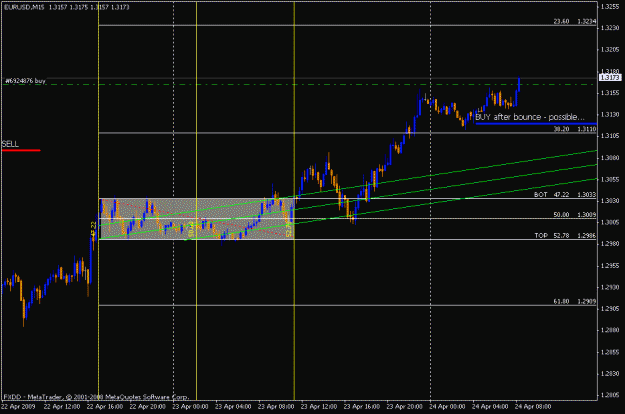Click the 1.3030 price axis value
This screenshot has width=625, height=414.
coord(610,201)
